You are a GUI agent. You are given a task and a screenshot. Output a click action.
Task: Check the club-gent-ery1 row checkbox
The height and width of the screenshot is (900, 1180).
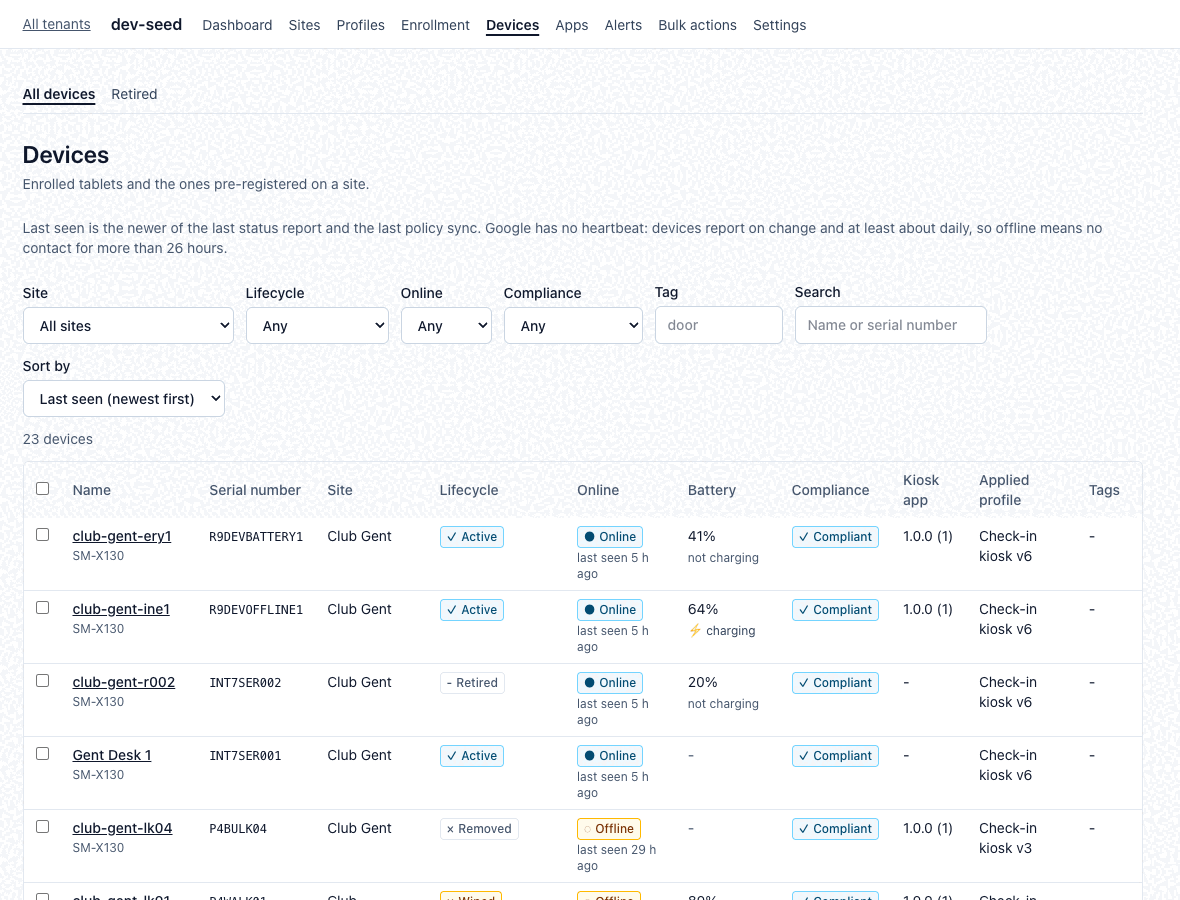coord(43,534)
